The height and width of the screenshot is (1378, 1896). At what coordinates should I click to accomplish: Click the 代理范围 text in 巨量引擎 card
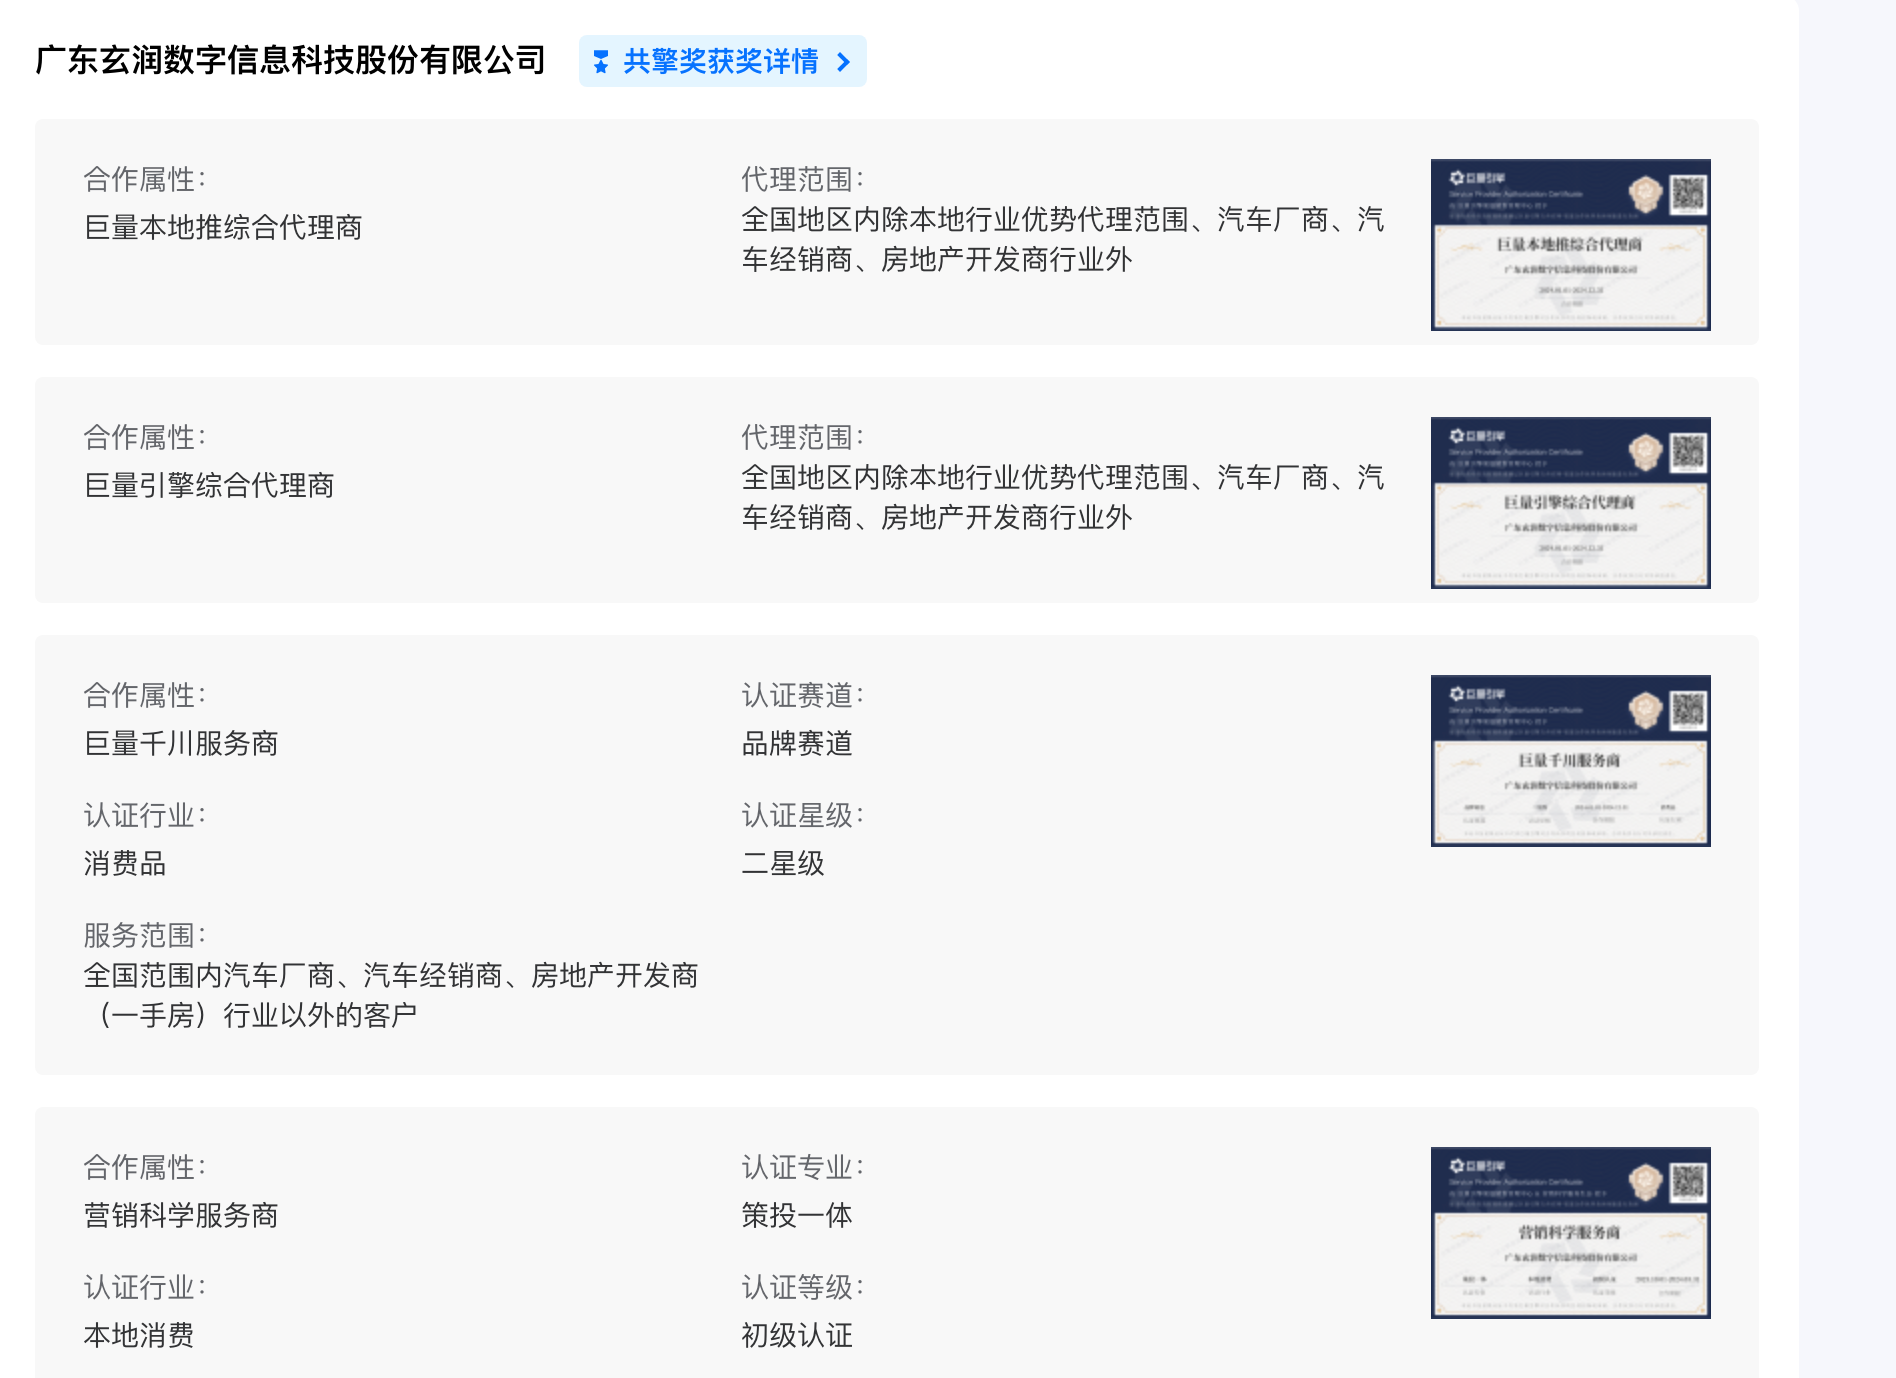(x=1062, y=497)
